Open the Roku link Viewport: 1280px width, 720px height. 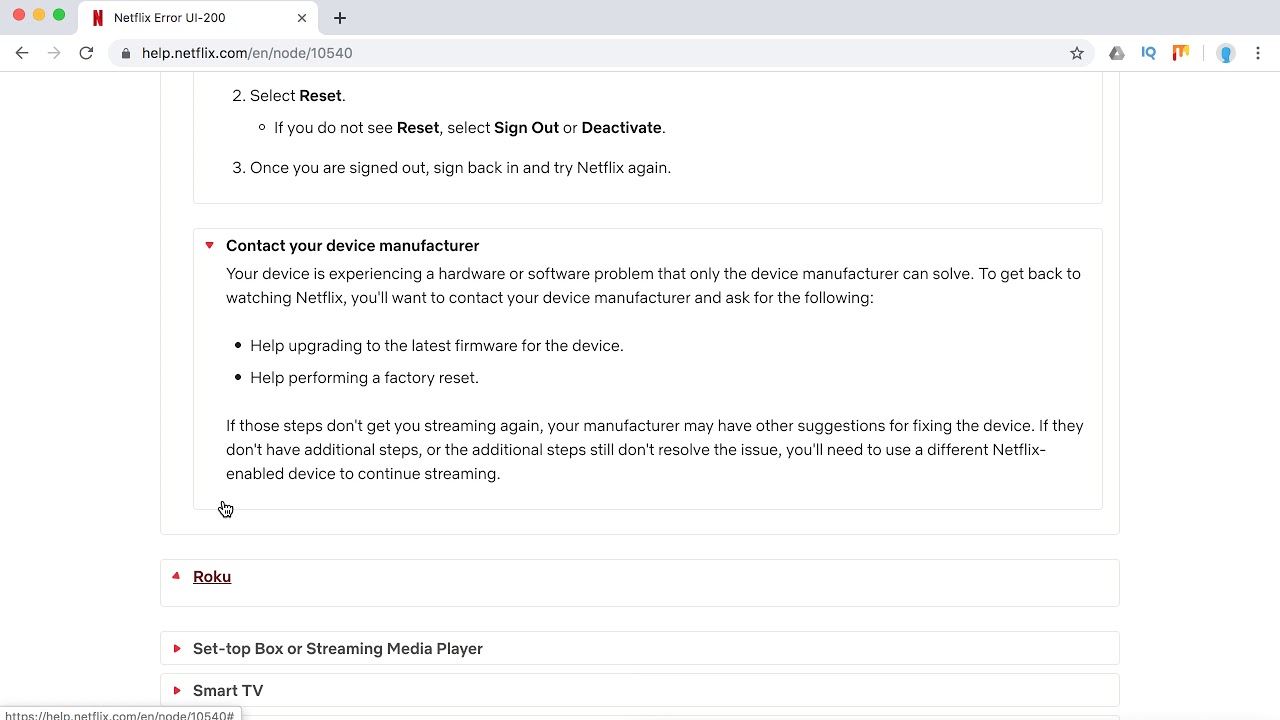tap(212, 577)
